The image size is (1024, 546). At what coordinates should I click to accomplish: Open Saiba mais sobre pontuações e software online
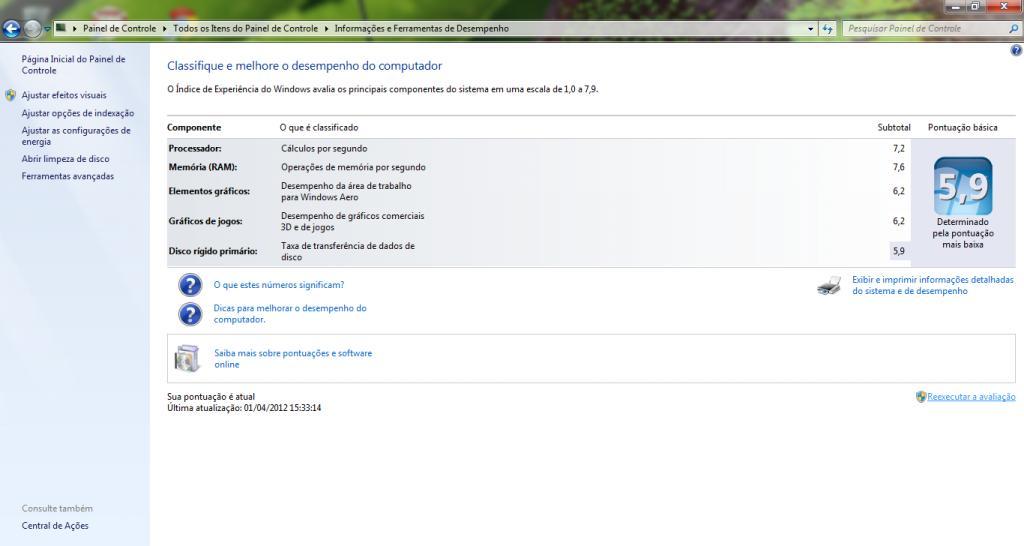[x=293, y=359]
